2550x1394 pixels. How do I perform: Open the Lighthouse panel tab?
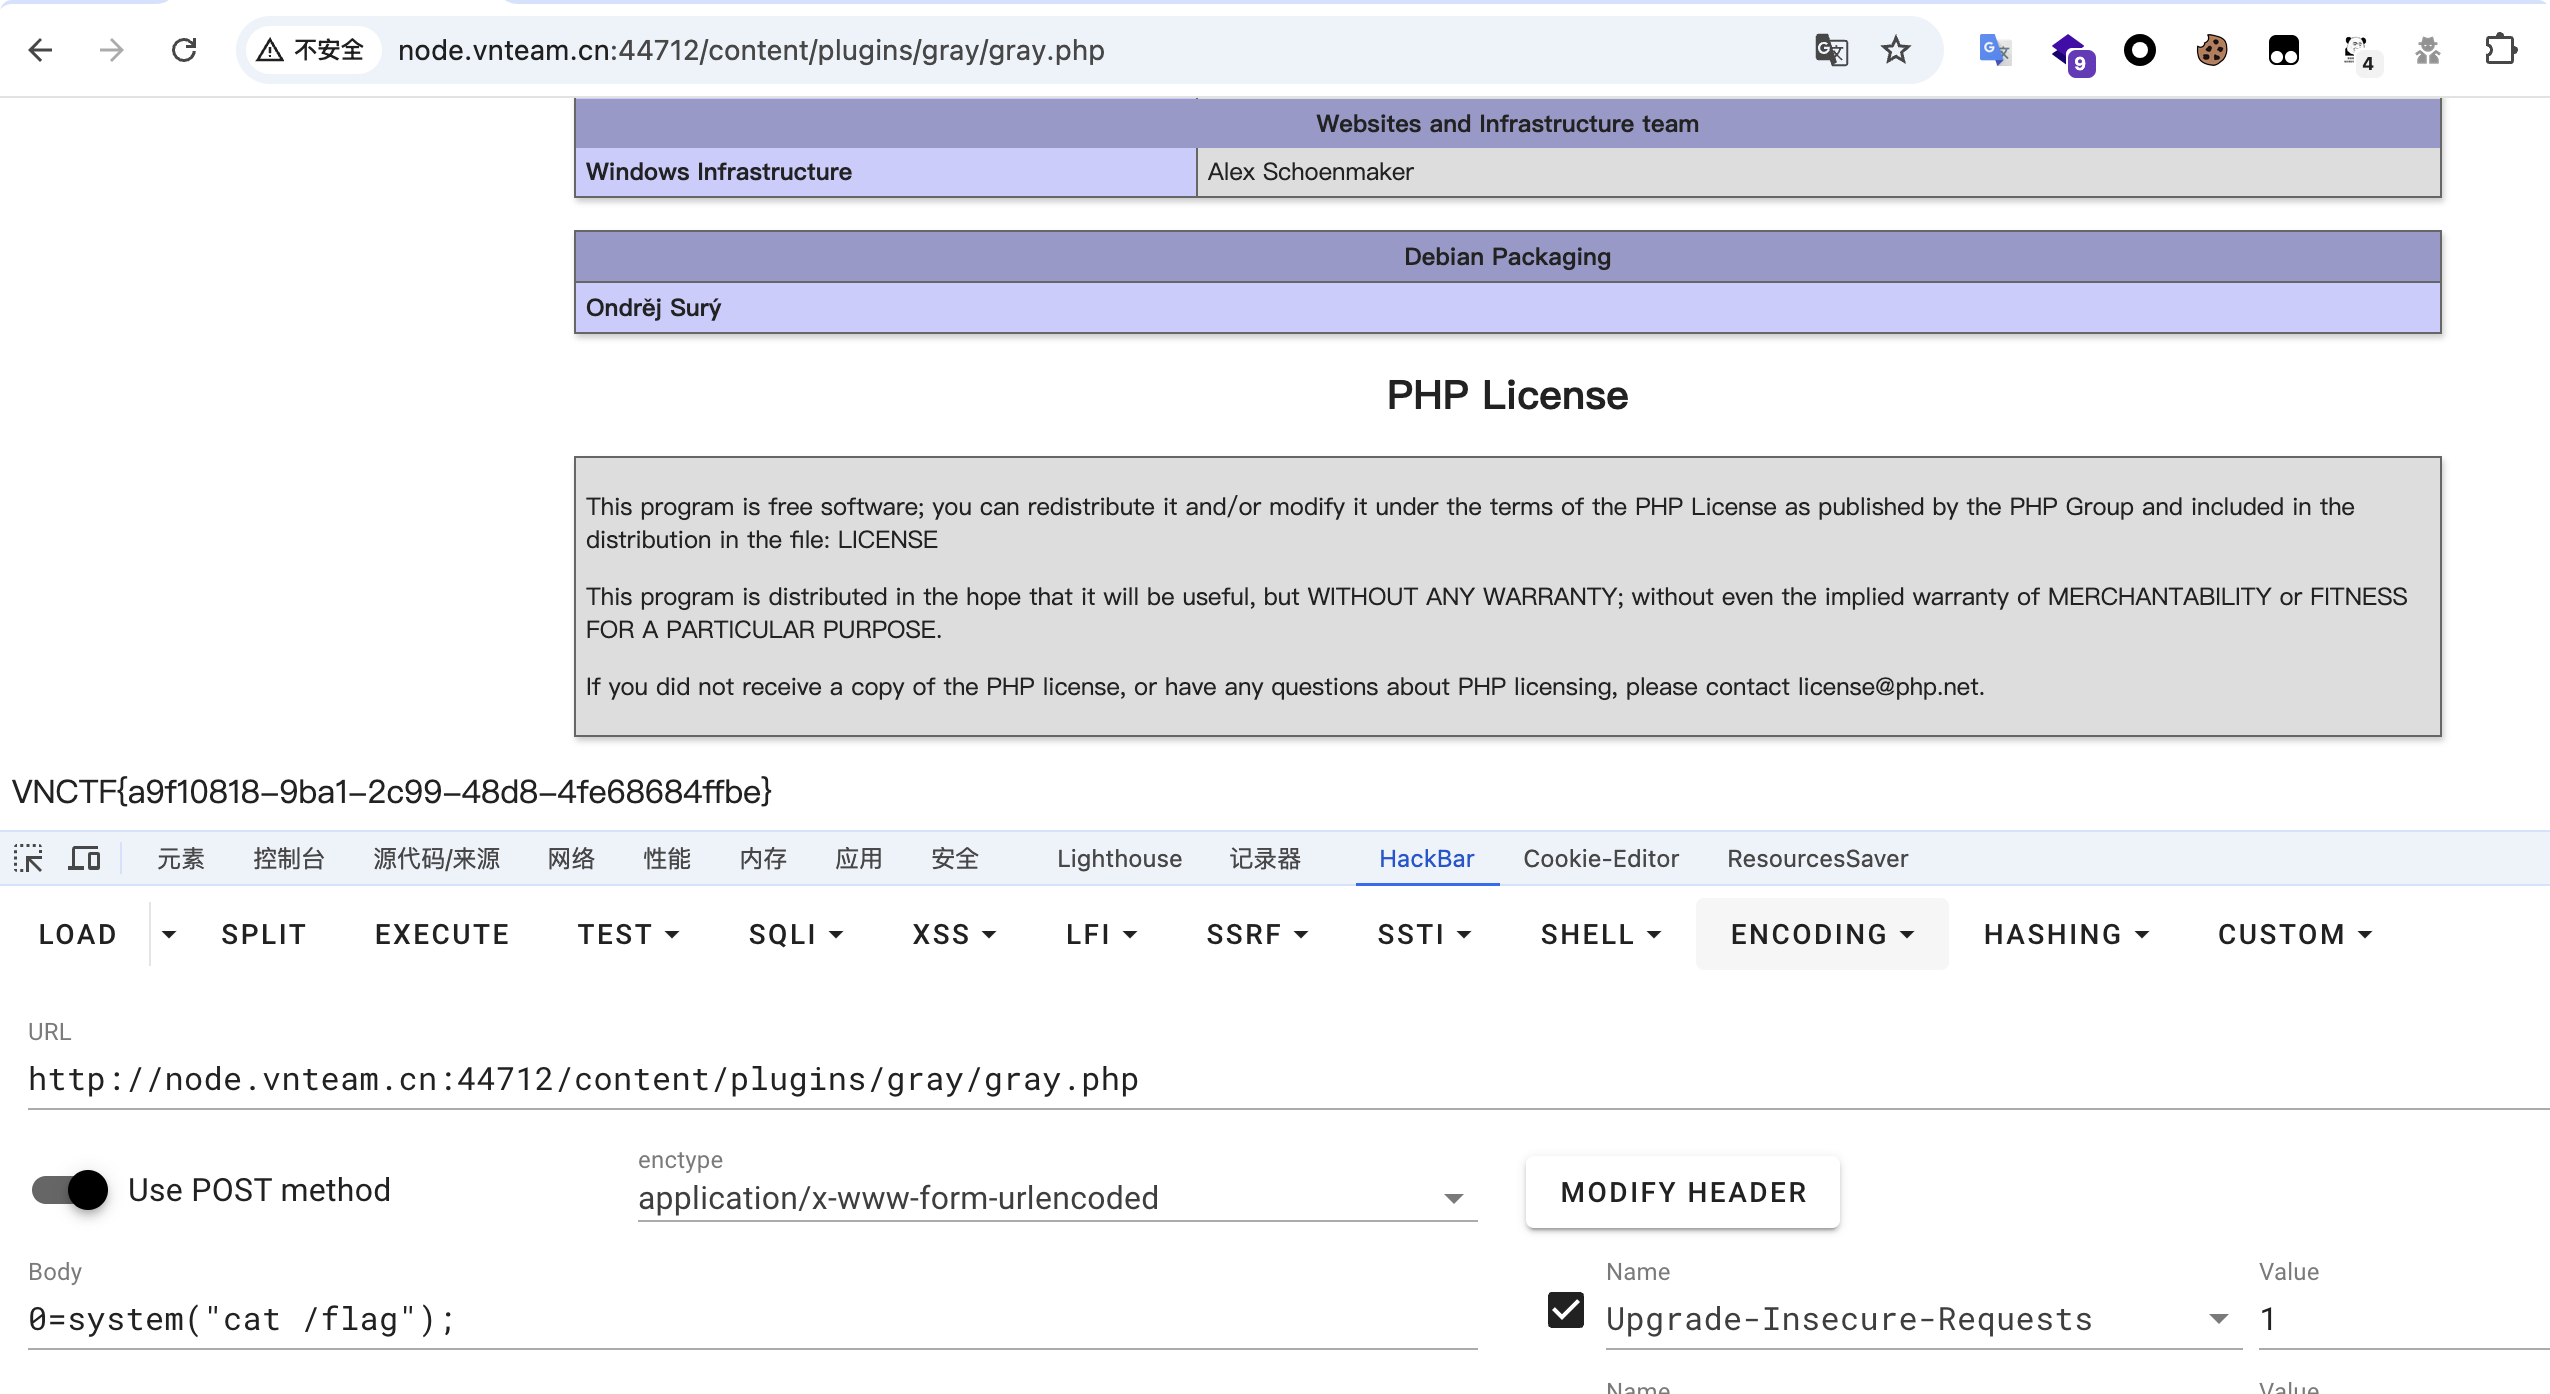coord(1119,858)
